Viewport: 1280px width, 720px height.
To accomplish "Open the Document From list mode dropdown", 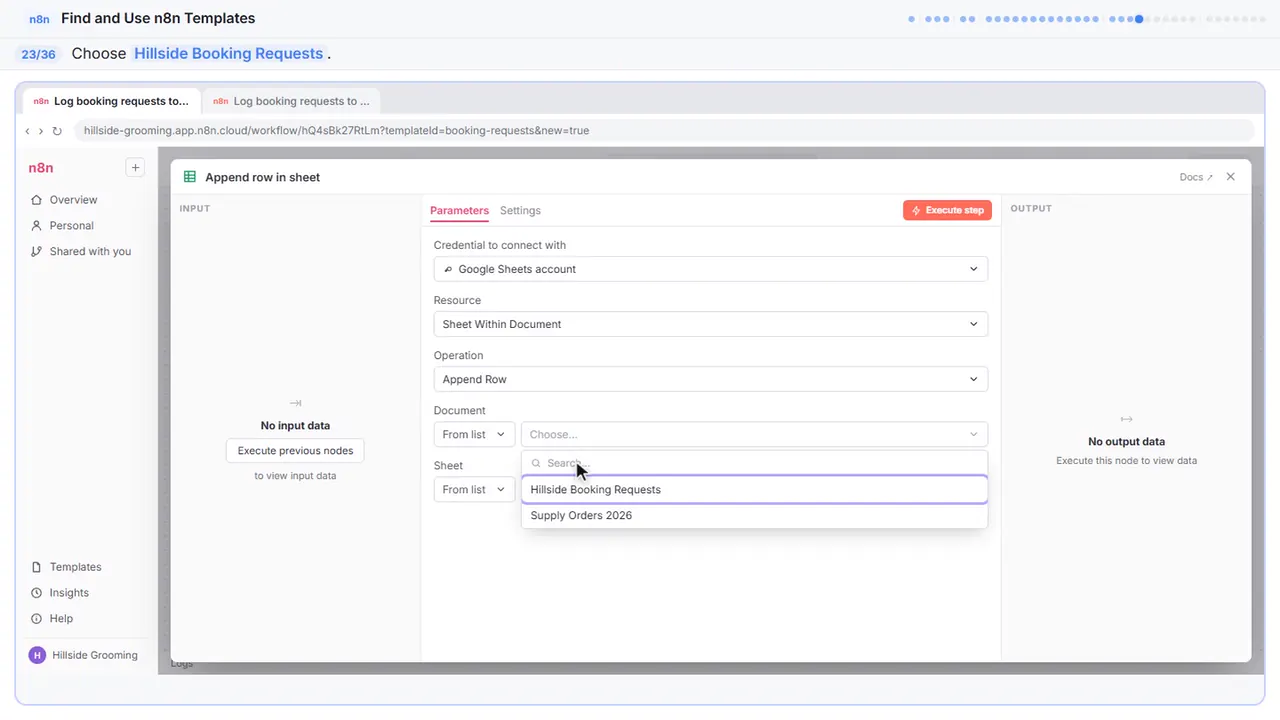I will click(x=474, y=434).
